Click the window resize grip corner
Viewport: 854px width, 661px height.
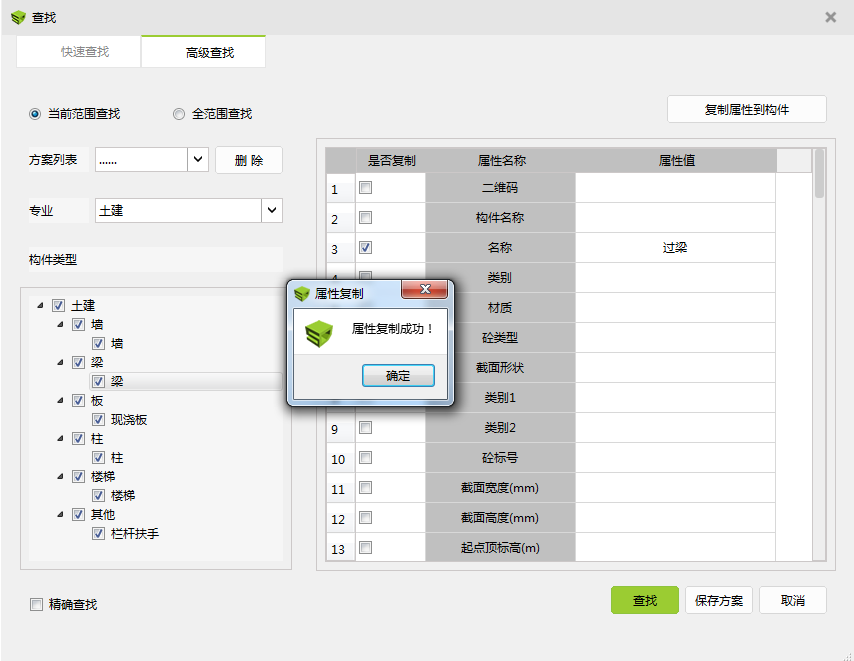point(847,655)
